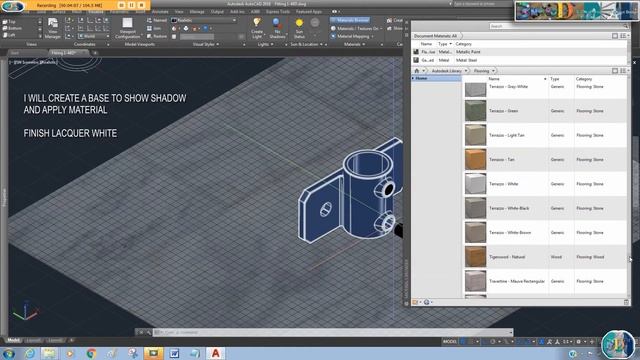Open Microsoft Word from the taskbar
The height and width of the screenshot is (360, 640).
[174, 353]
